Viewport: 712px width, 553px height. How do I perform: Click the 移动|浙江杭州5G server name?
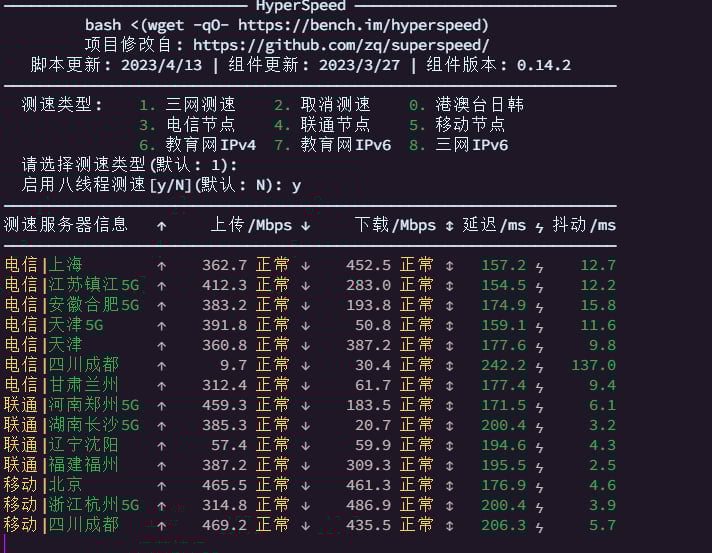point(72,504)
